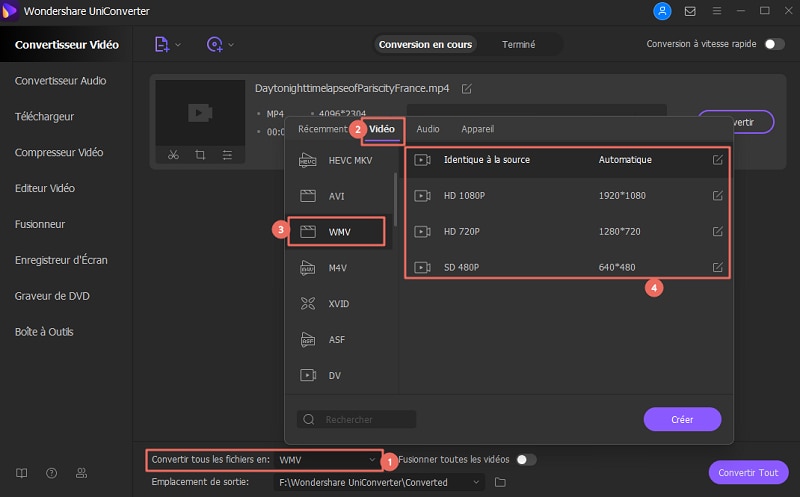This screenshot has width=800, height=497.
Task: Select the DV format
Action: (x=339, y=376)
